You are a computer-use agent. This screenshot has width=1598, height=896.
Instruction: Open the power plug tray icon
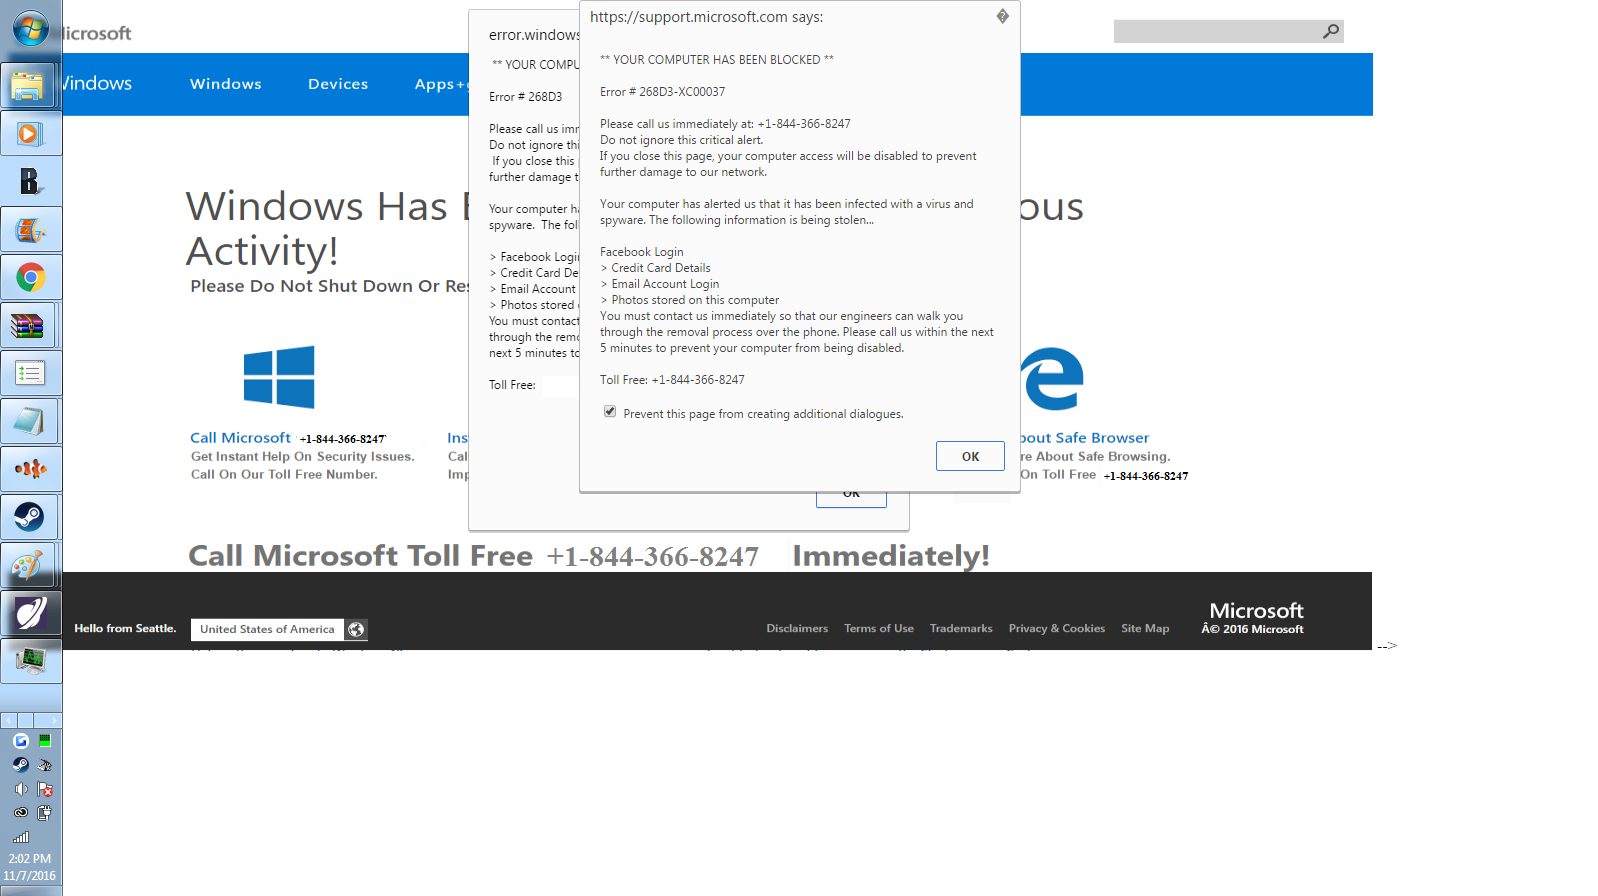[44, 813]
